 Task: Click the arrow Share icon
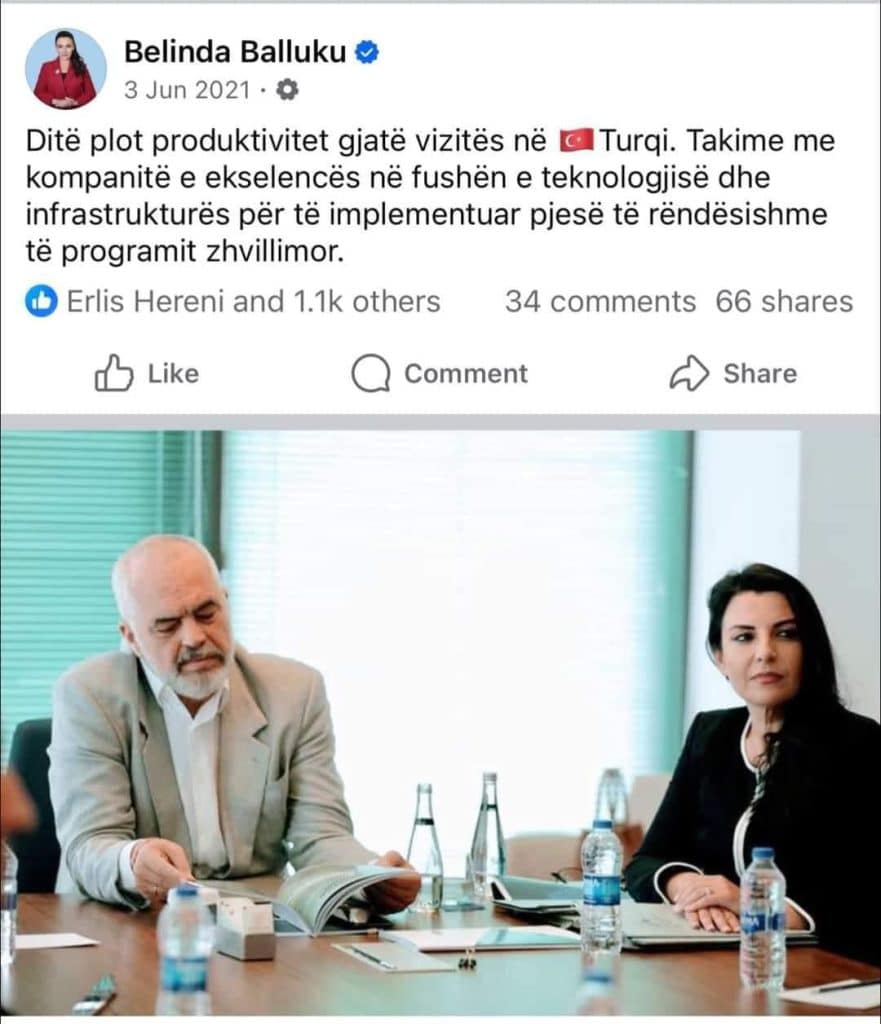click(689, 373)
